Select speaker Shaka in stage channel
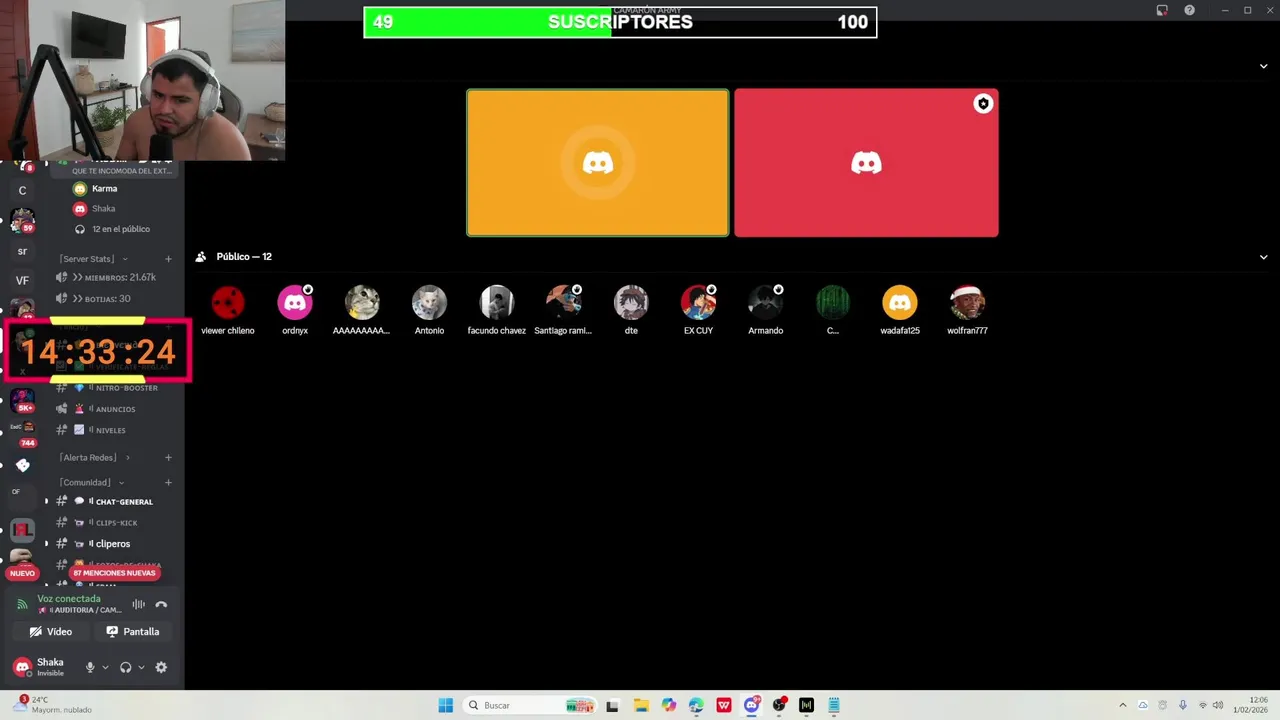The width and height of the screenshot is (1280, 720). click(x=95, y=208)
